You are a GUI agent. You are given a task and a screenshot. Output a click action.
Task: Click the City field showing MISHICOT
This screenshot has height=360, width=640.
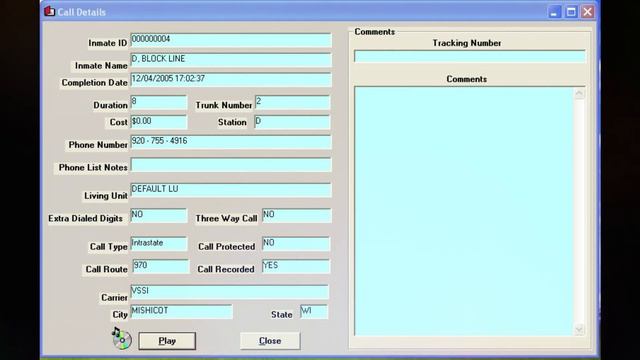[181, 311]
